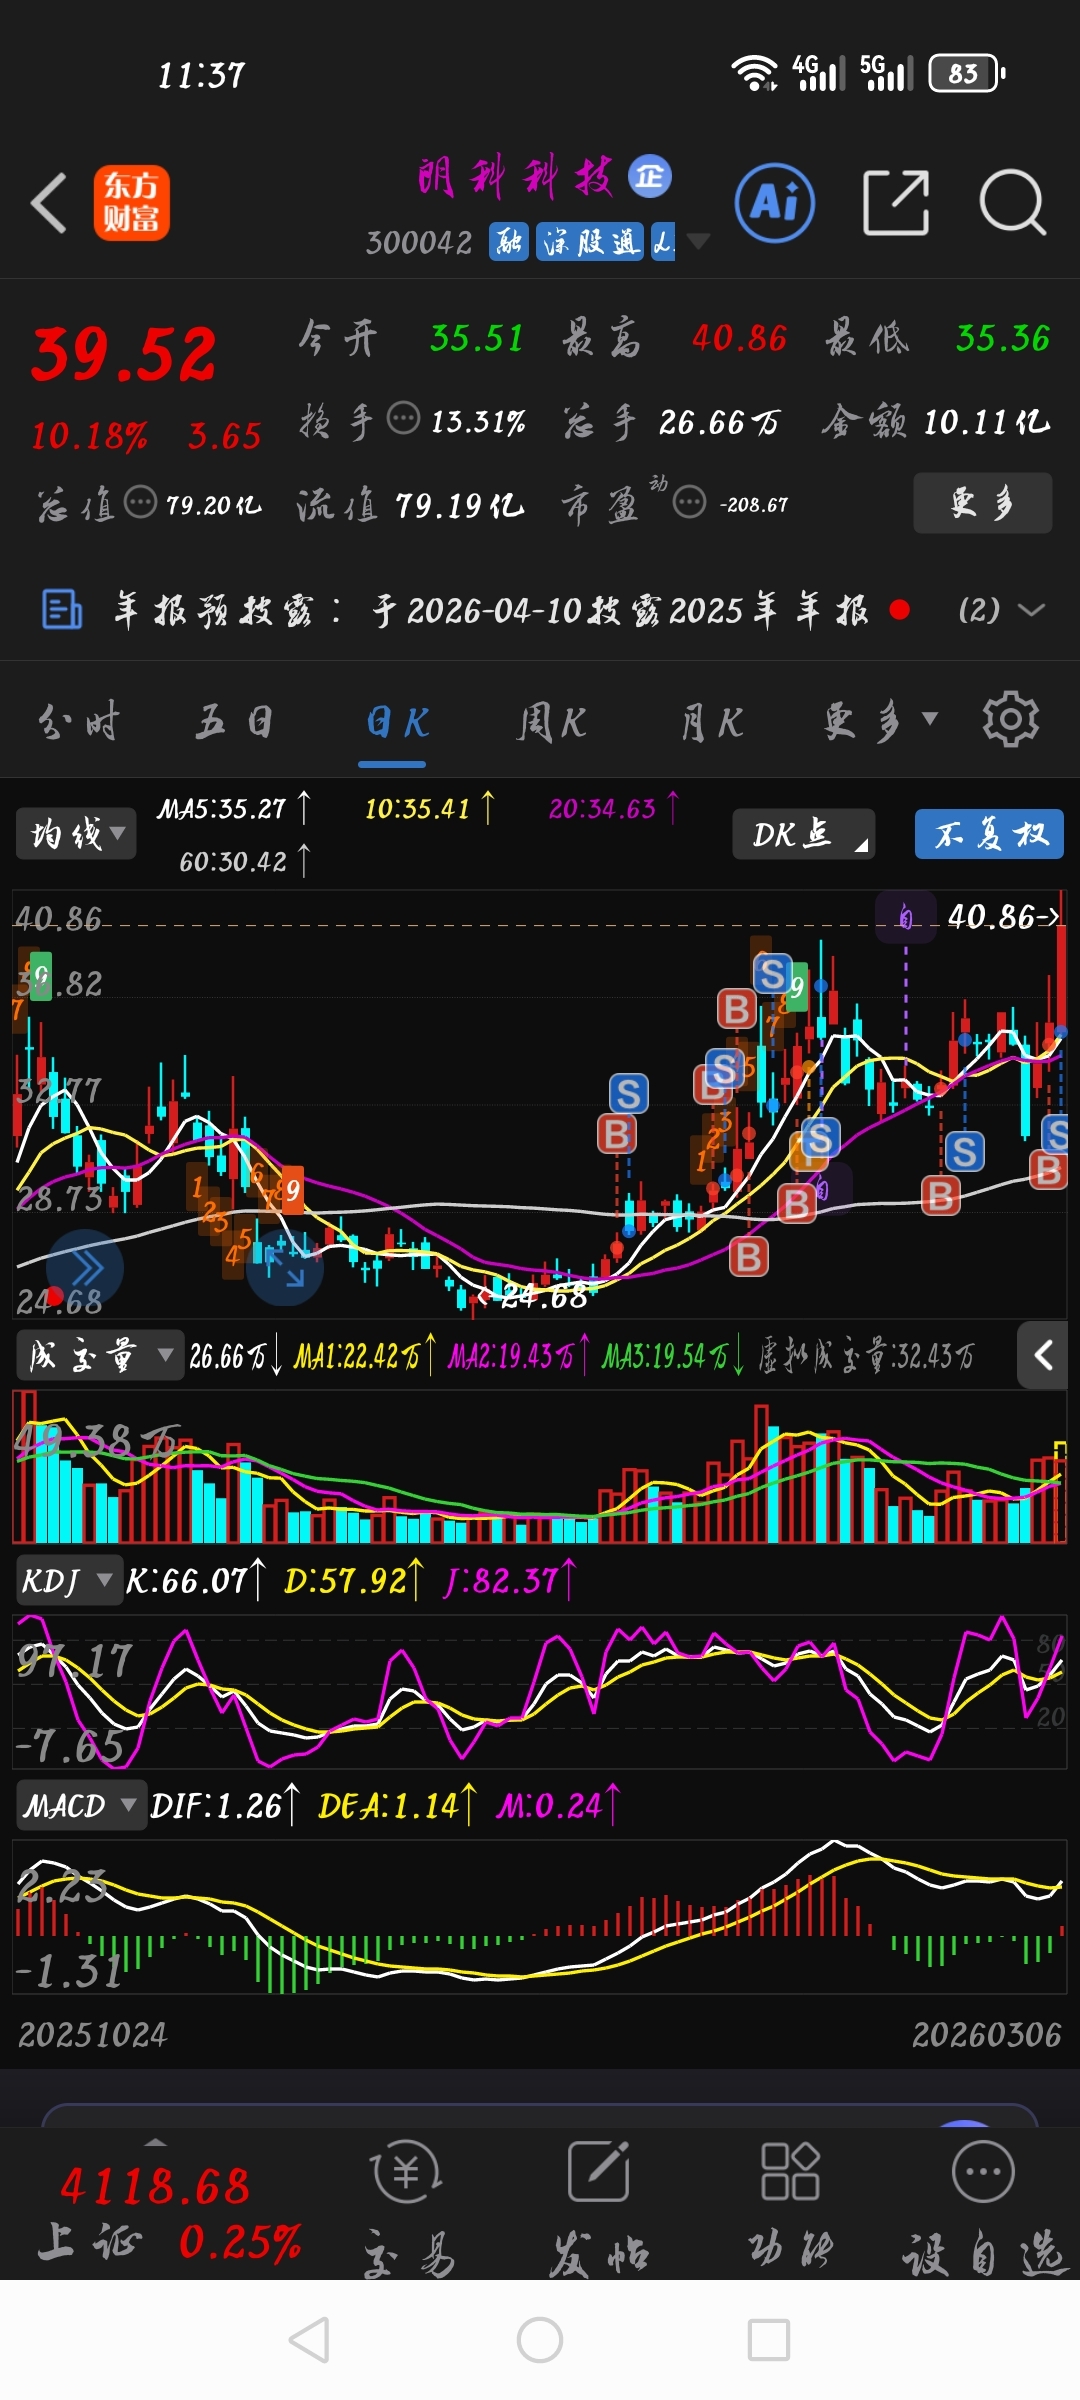Open MACD indicator dropdown
1080x2400 pixels.
80,1805
